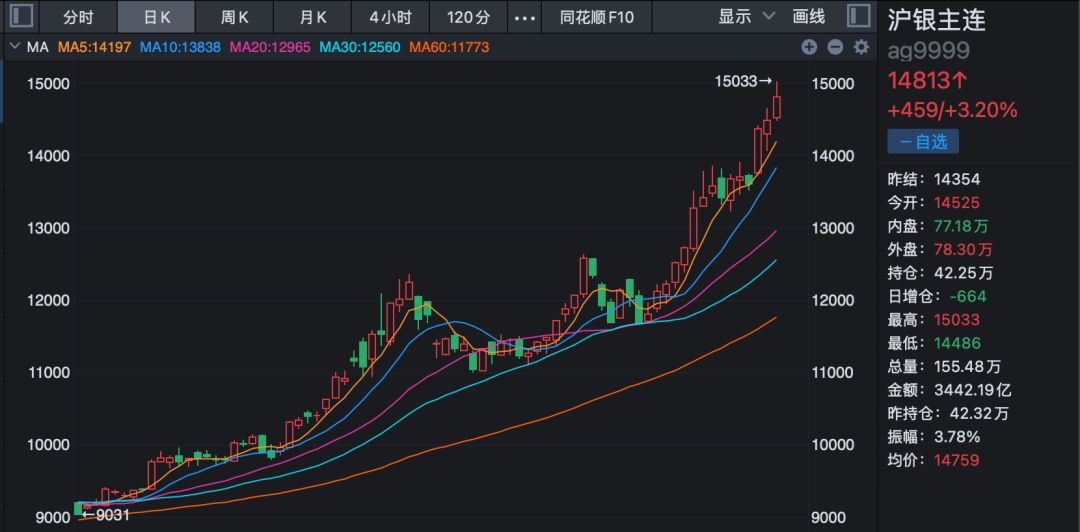This screenshot has width=1080, height=532.
Task: Toggle the right sidebar panel icon
Action: tap(857, 16)
